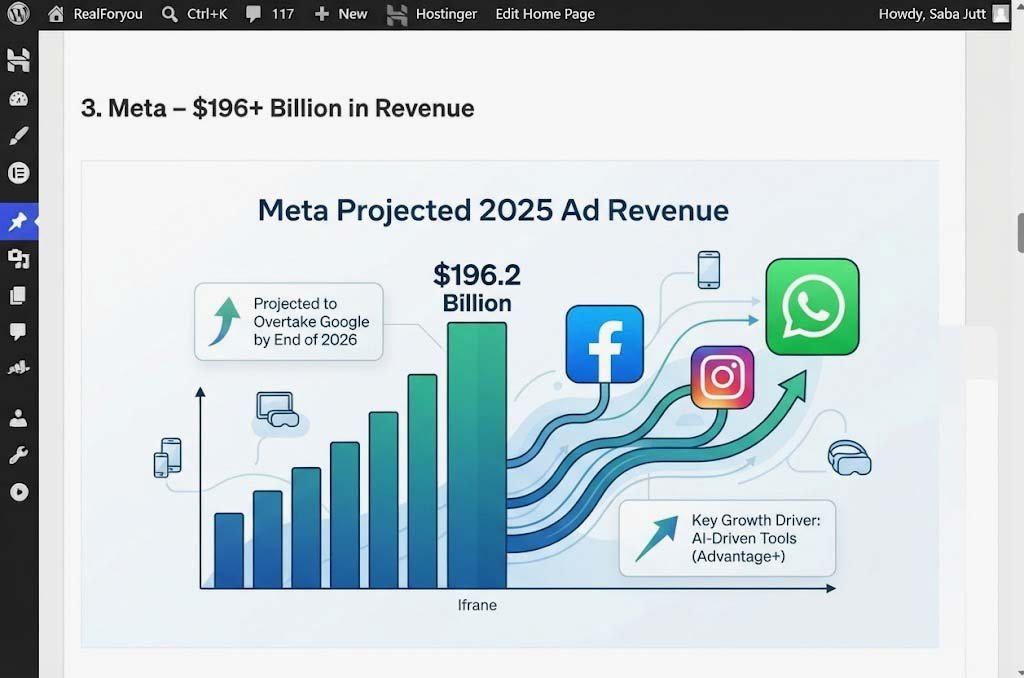Click the play-circle collapse menu icon

[x=19, y=492]
